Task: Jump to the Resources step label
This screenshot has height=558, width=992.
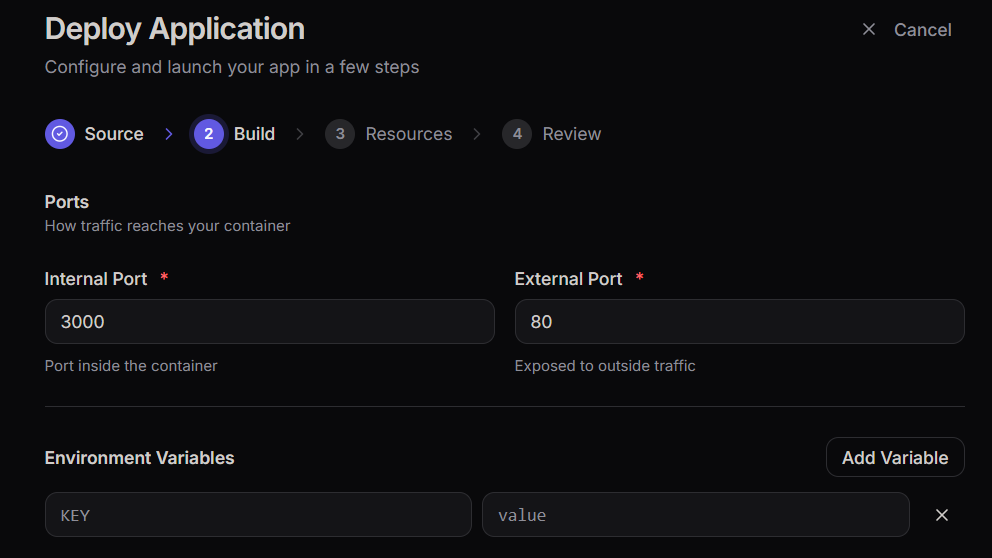Action: tap(408, 134)
